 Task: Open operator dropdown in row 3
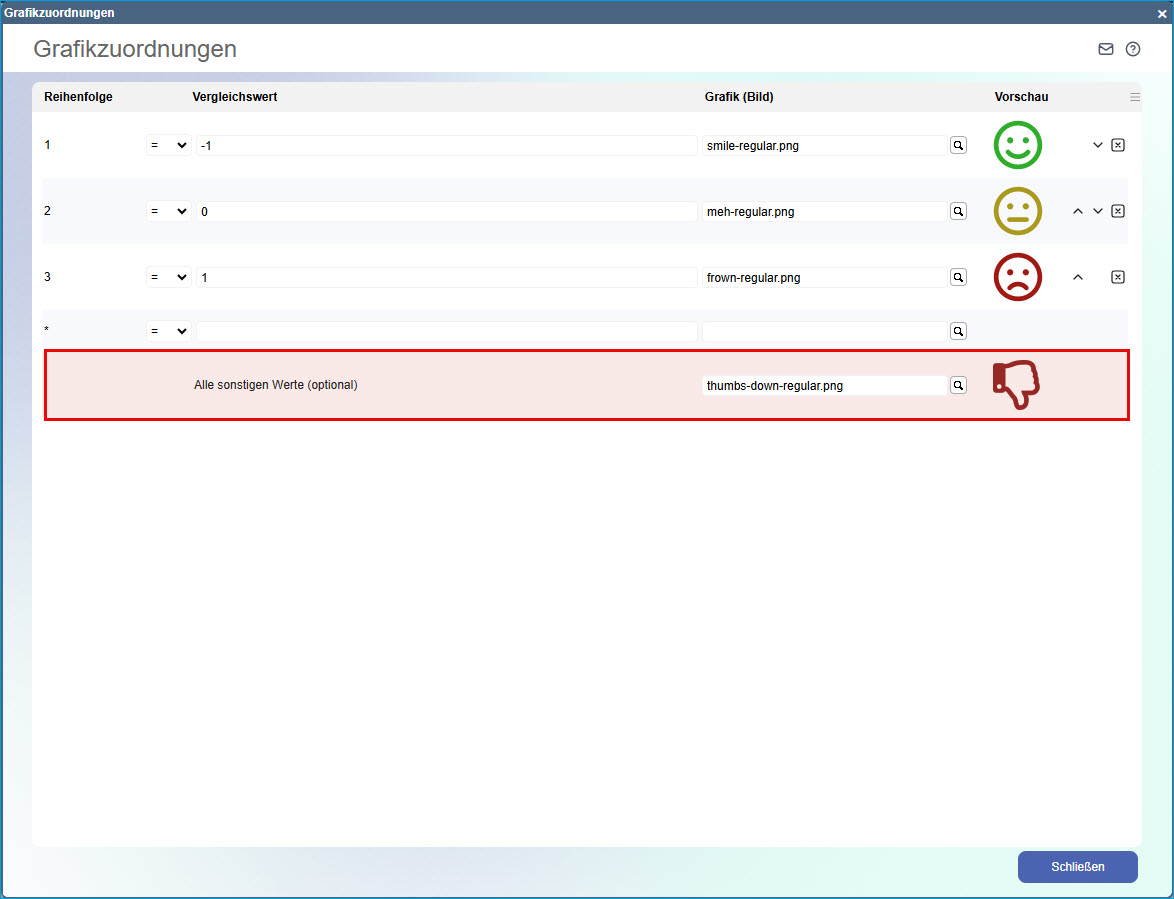point(168,277)
